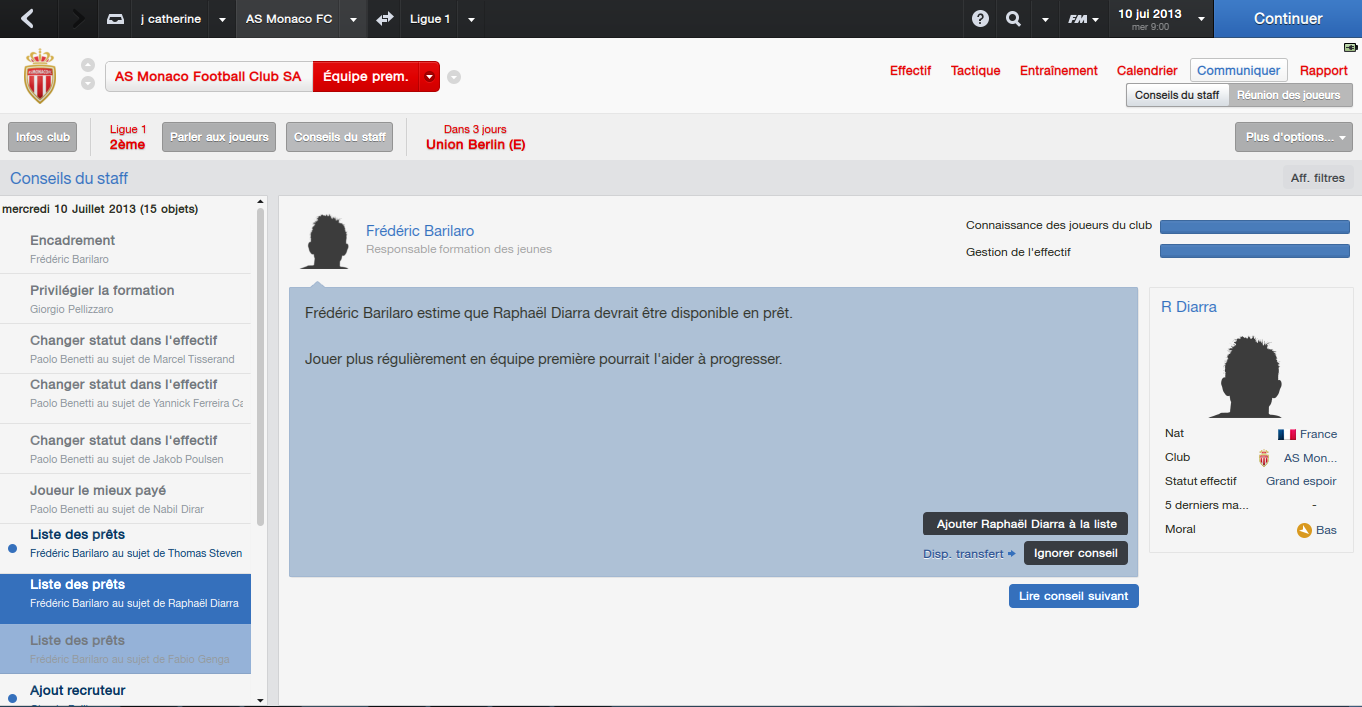Image resolution: width=1362 pixels, height=707 pixels.
Task: Switch to Conseils du staff toggle
Action: point(1177,95)
